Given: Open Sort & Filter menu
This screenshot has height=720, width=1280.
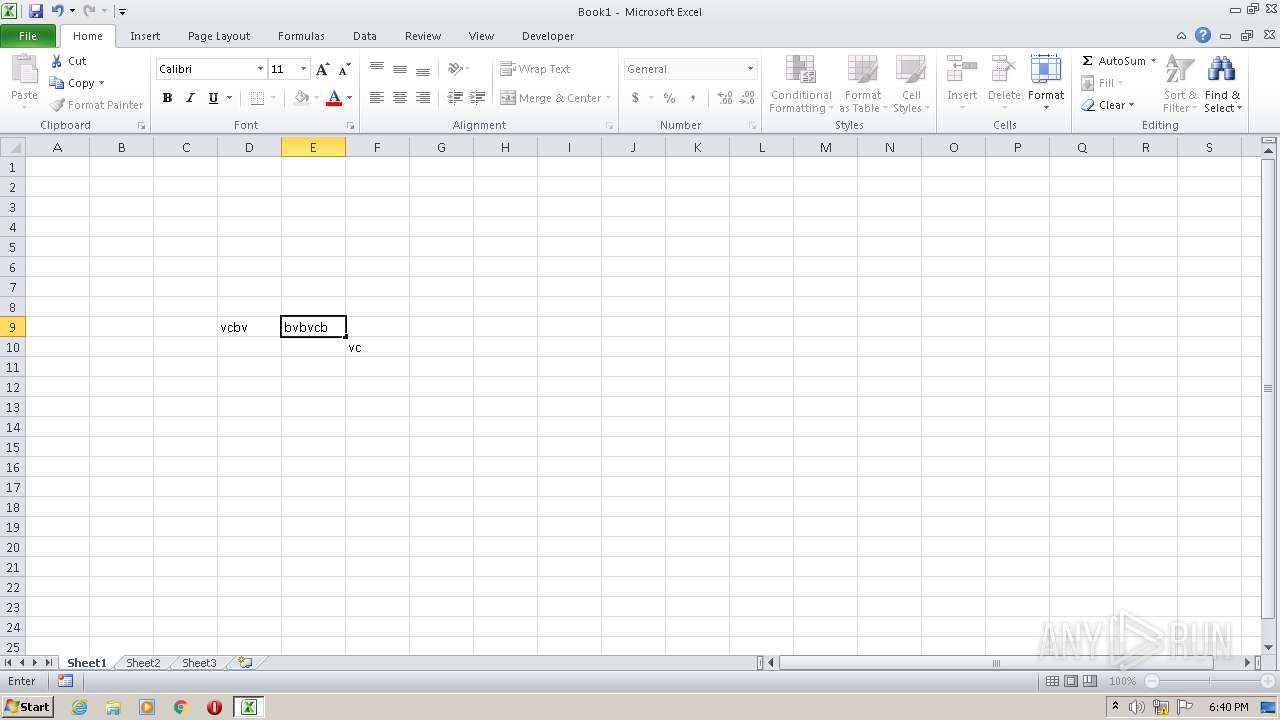Looking at the screenshot, I should pyautogui.click(x=1180, y=84).
